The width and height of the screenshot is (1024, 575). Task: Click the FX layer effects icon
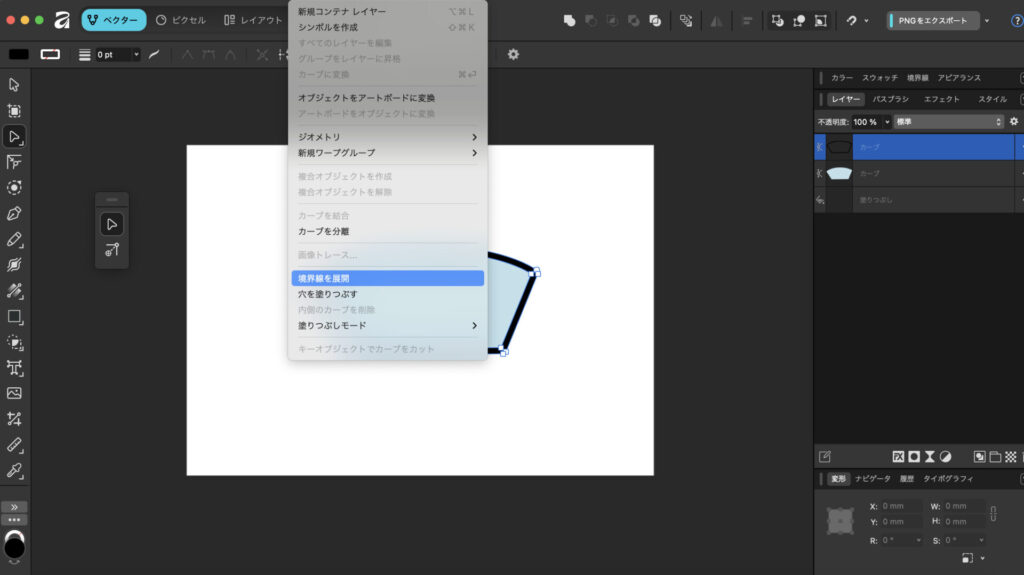898,457
